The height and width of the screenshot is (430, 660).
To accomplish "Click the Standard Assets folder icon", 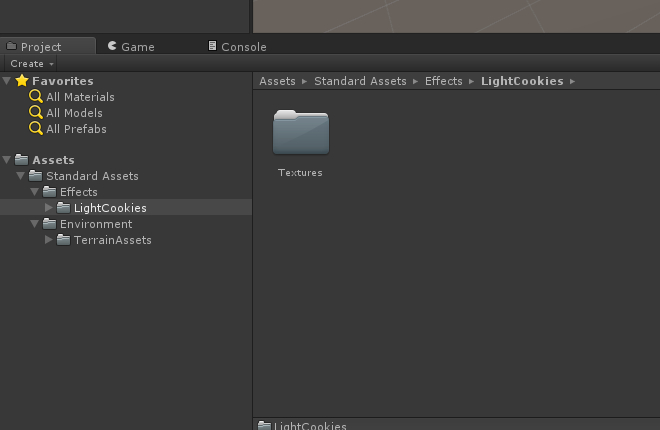I will [35, 175].
